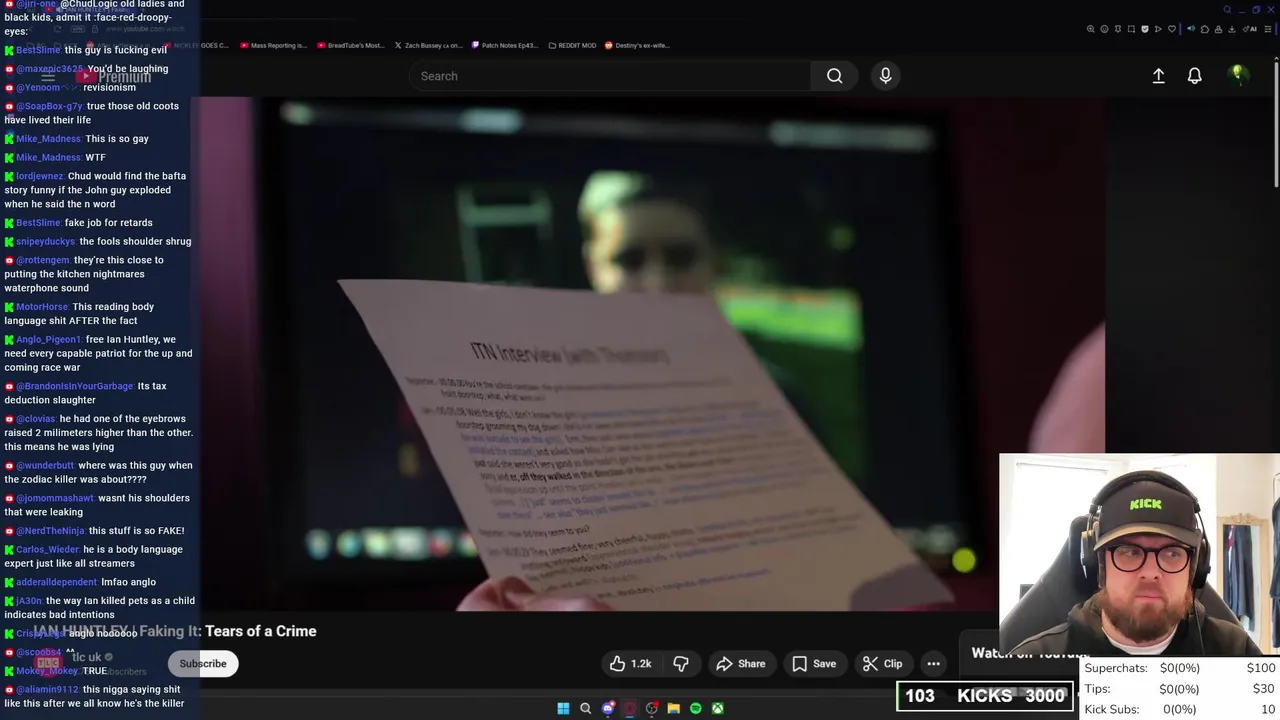The height and width of the screenshot is (720, 1280).
Task: Open File Explorer from the taskbar
Action: pyautogui.click(x=674, y=708)
